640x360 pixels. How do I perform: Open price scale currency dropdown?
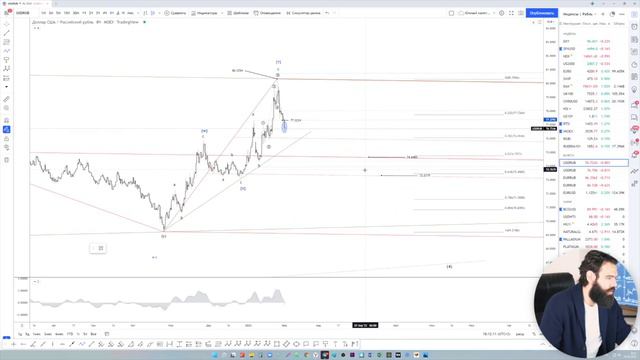click(x=550, y=22)
